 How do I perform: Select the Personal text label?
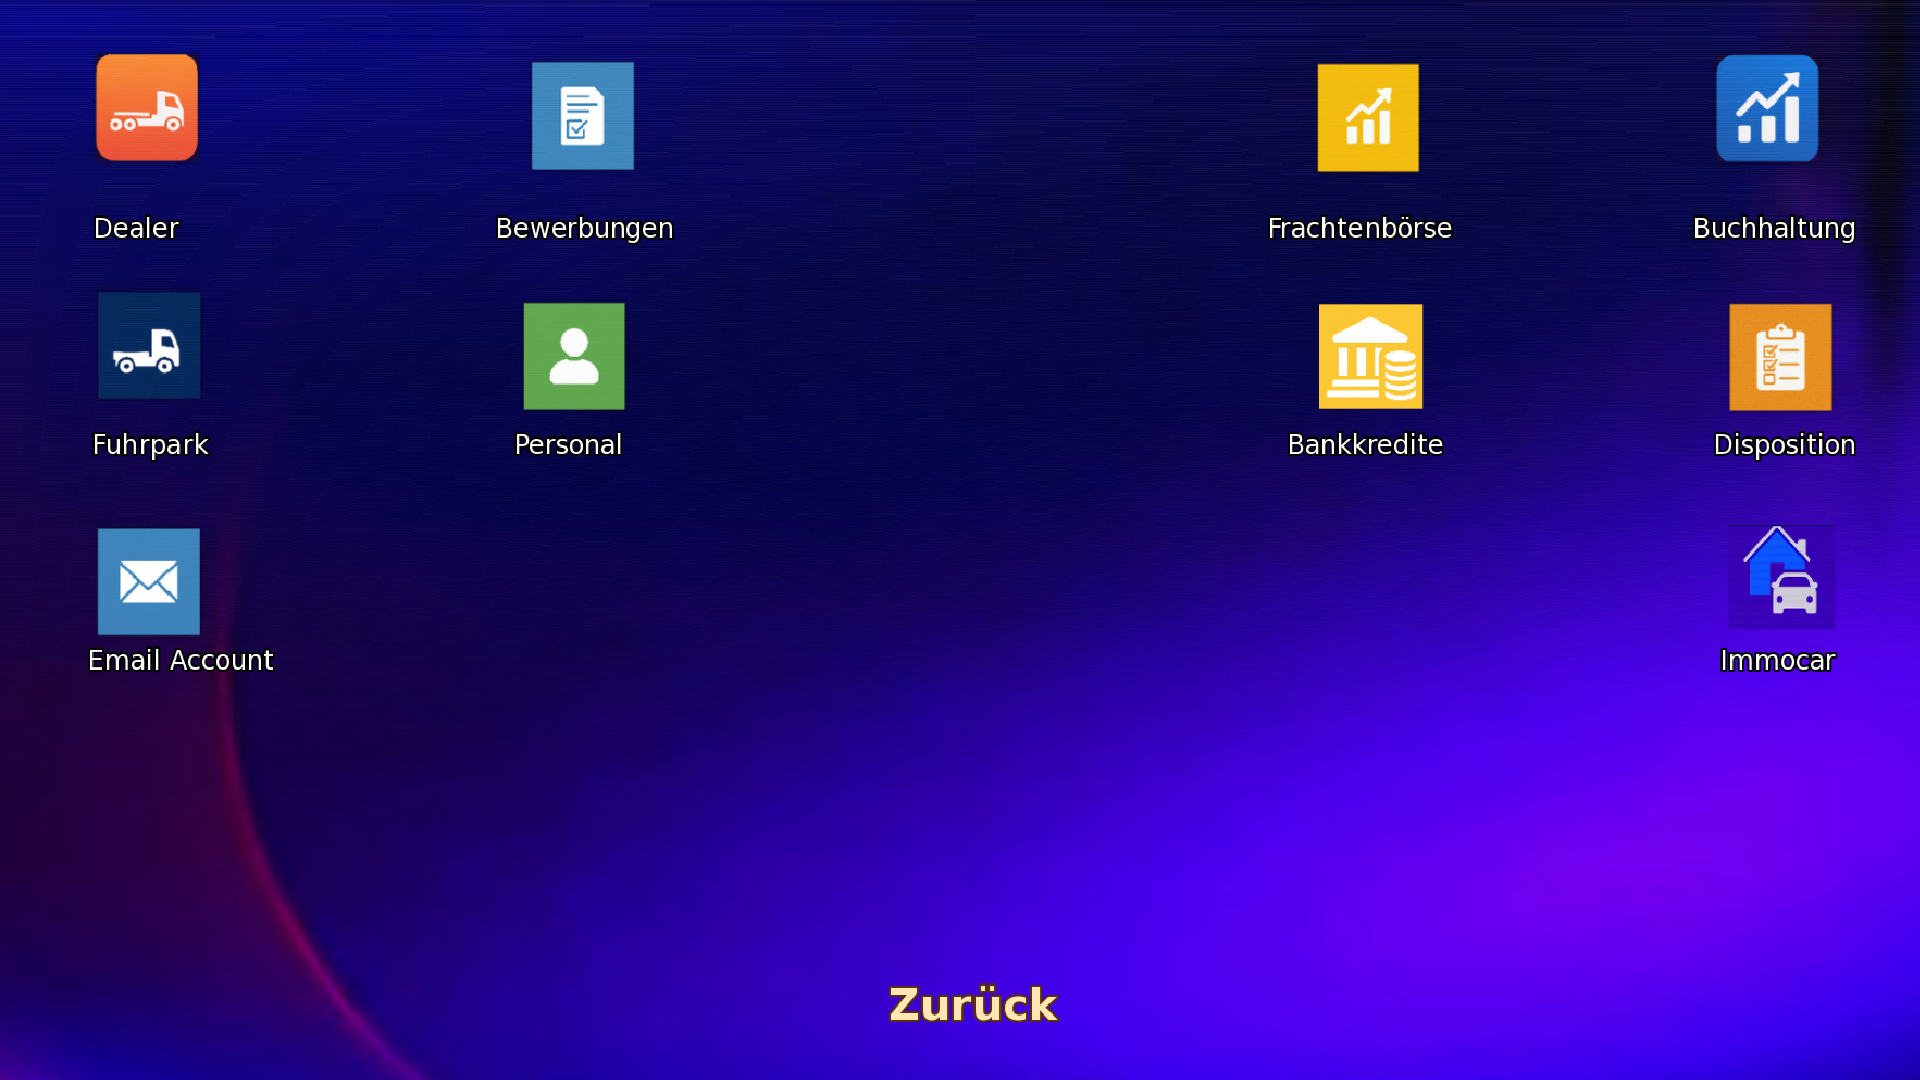click(568, 445)
